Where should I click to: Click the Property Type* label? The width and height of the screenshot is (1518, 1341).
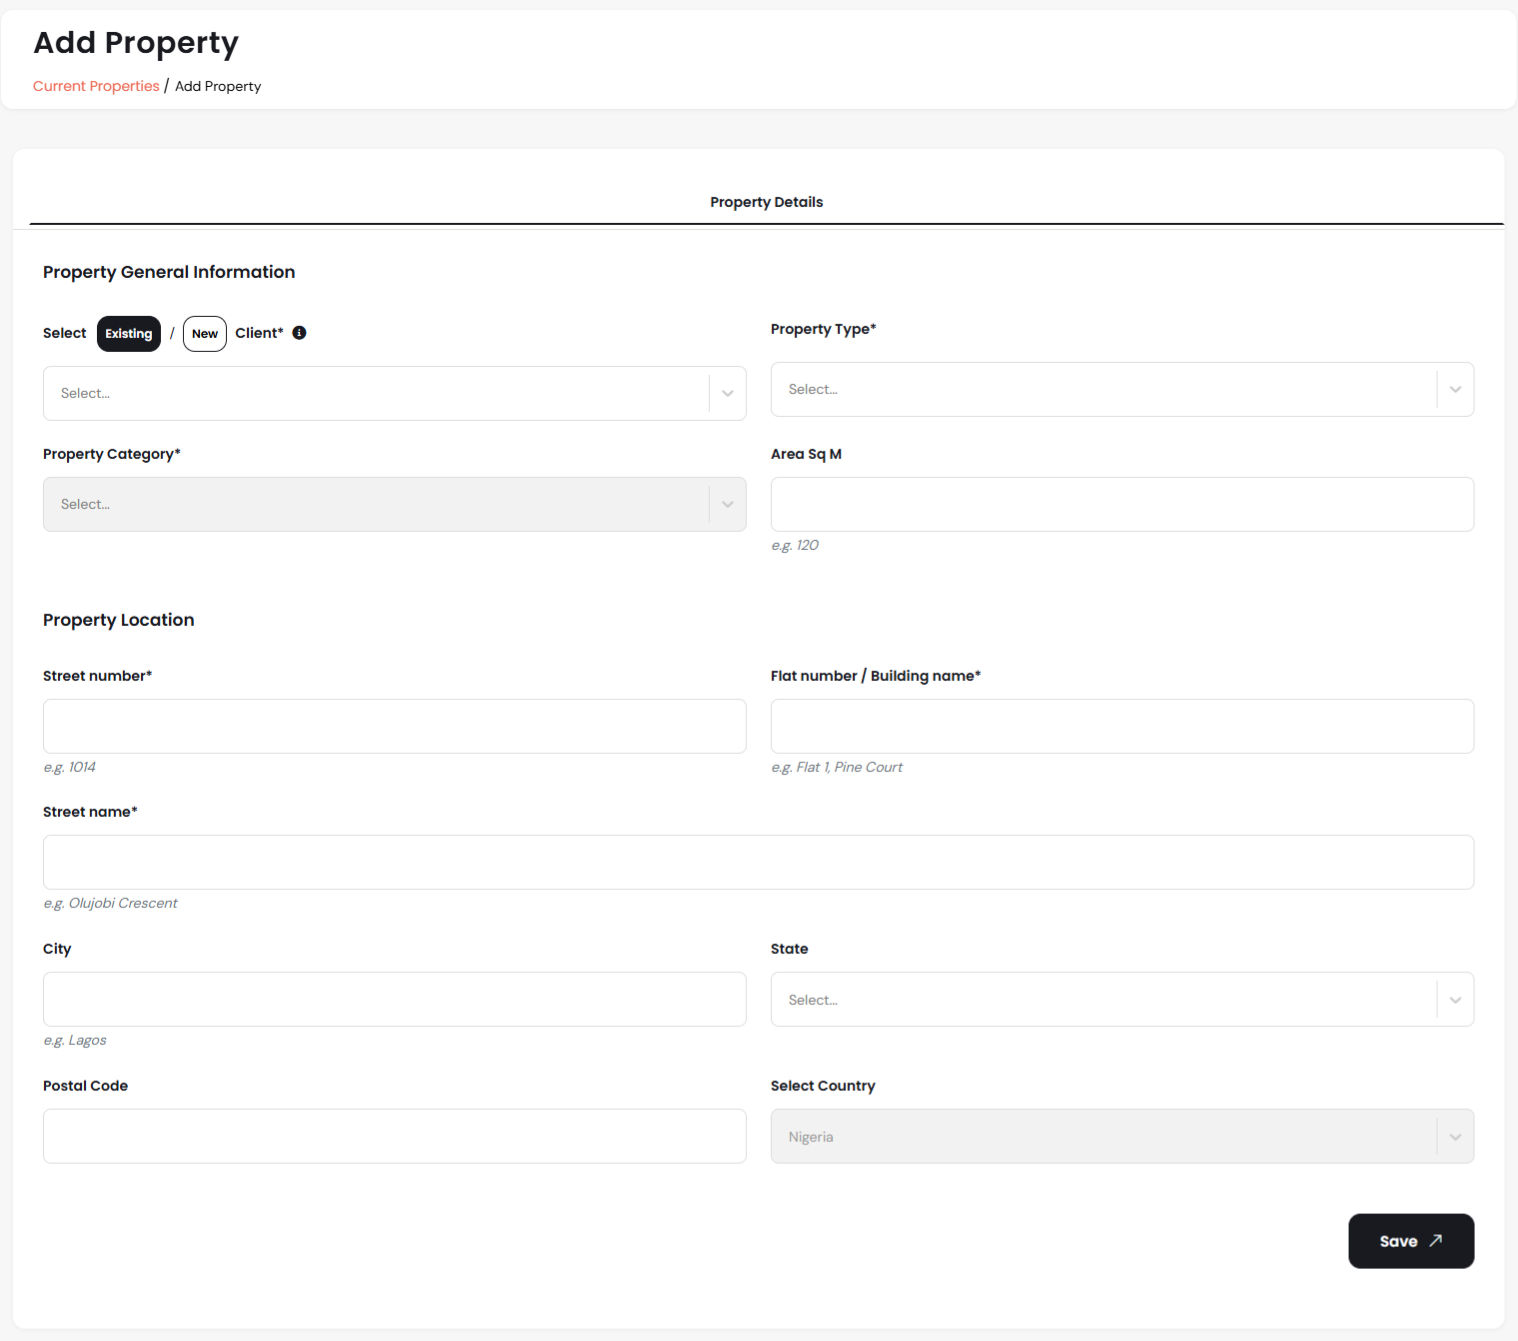click(823, 329)
